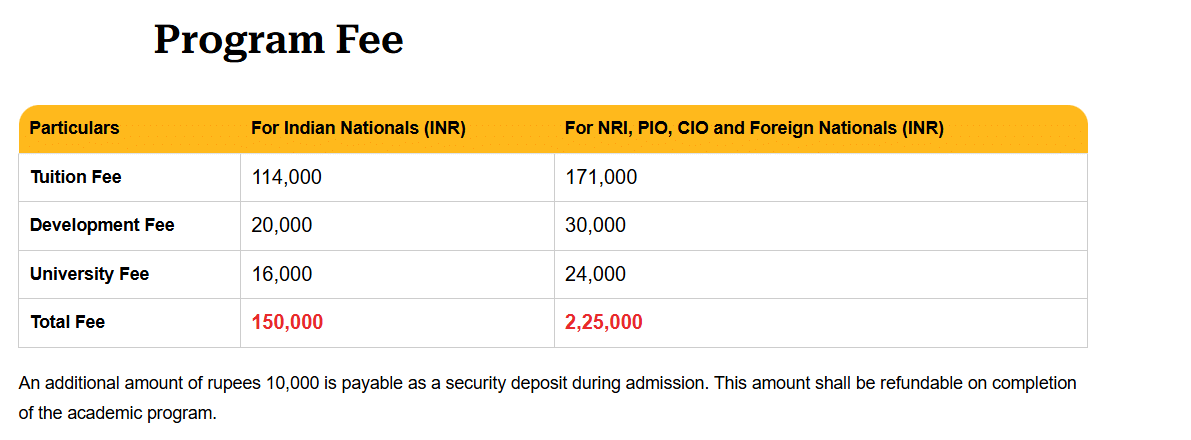Select the Particulars column header

tap(75, 128)
